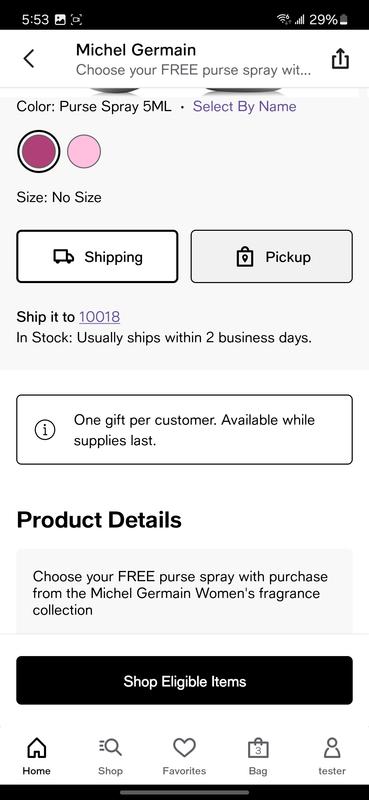Open the Bag icon with 3 items
The image size is (369, 800).
[258, 749]
